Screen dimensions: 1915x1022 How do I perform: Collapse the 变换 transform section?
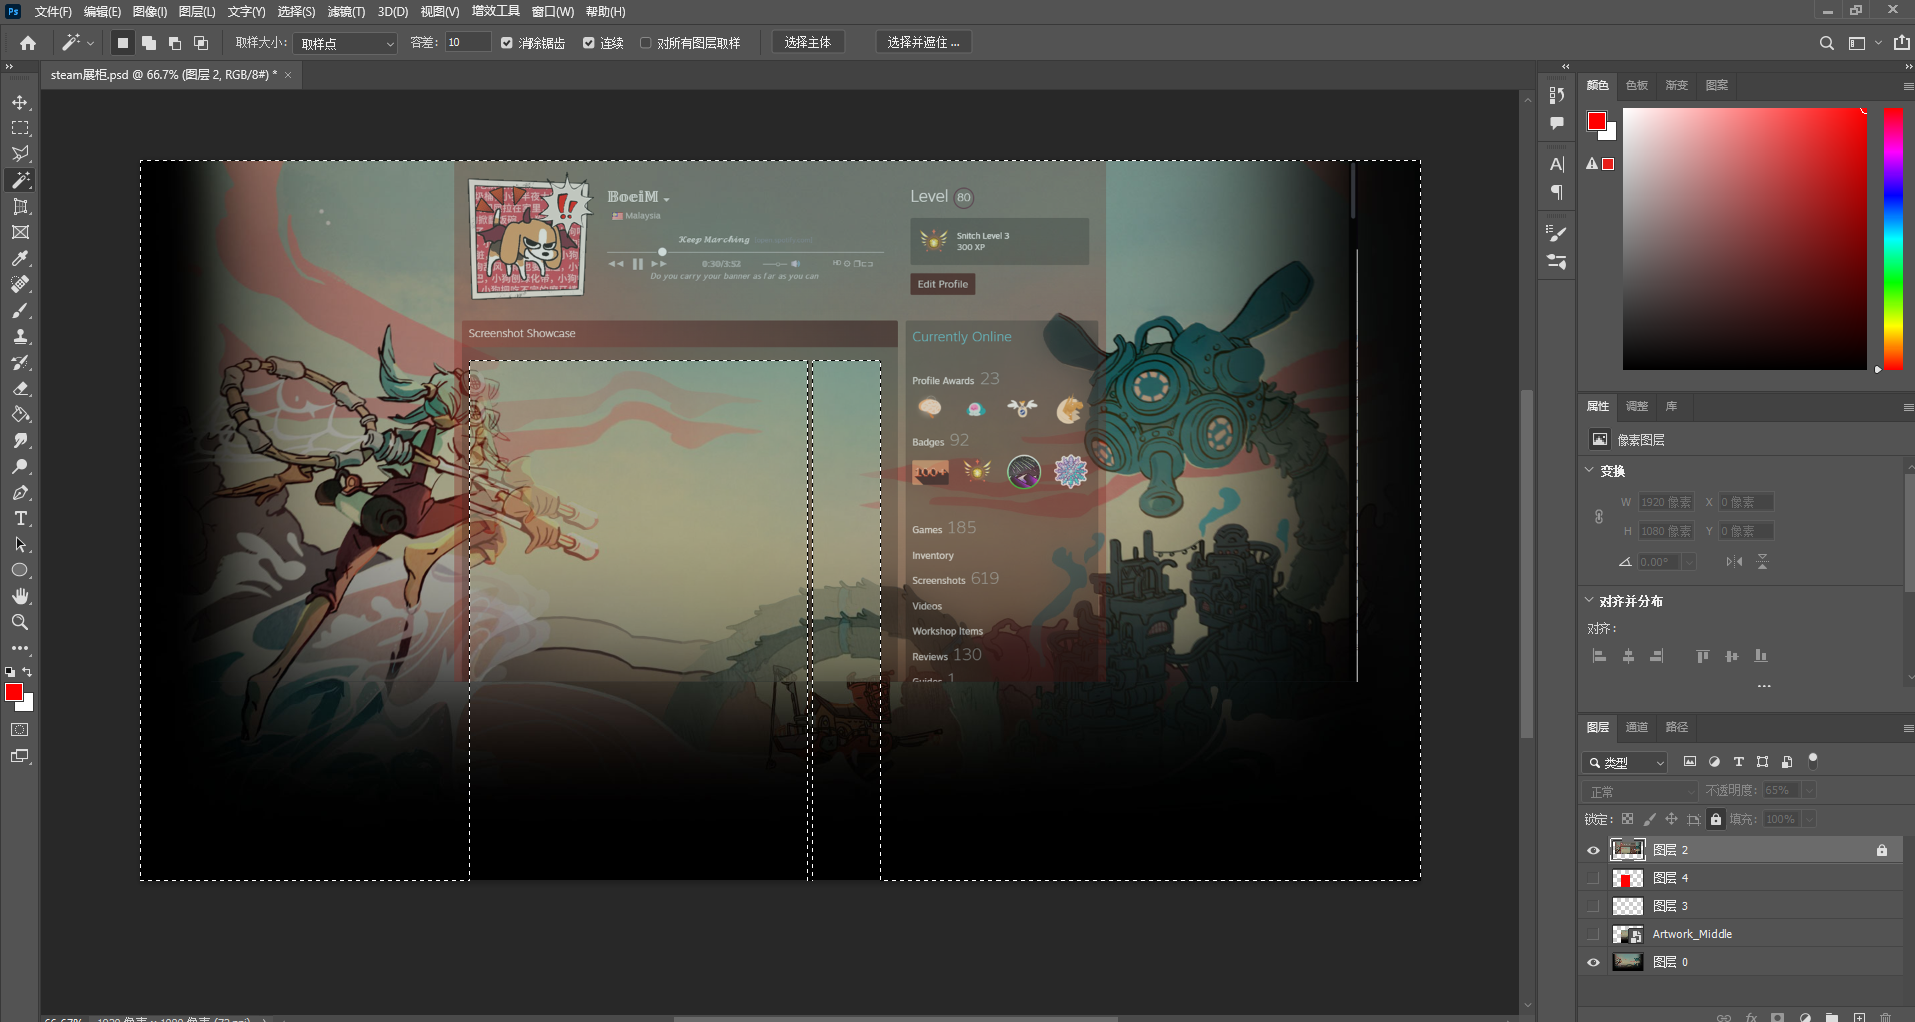(x=1590, y=470)
